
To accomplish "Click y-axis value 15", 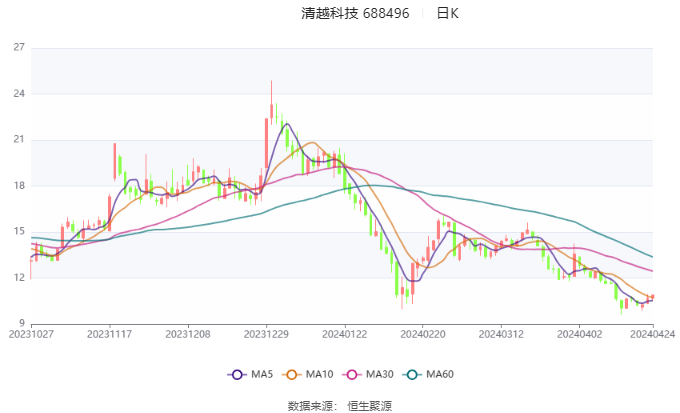I will pyautogui.click(x=19, y=232).
